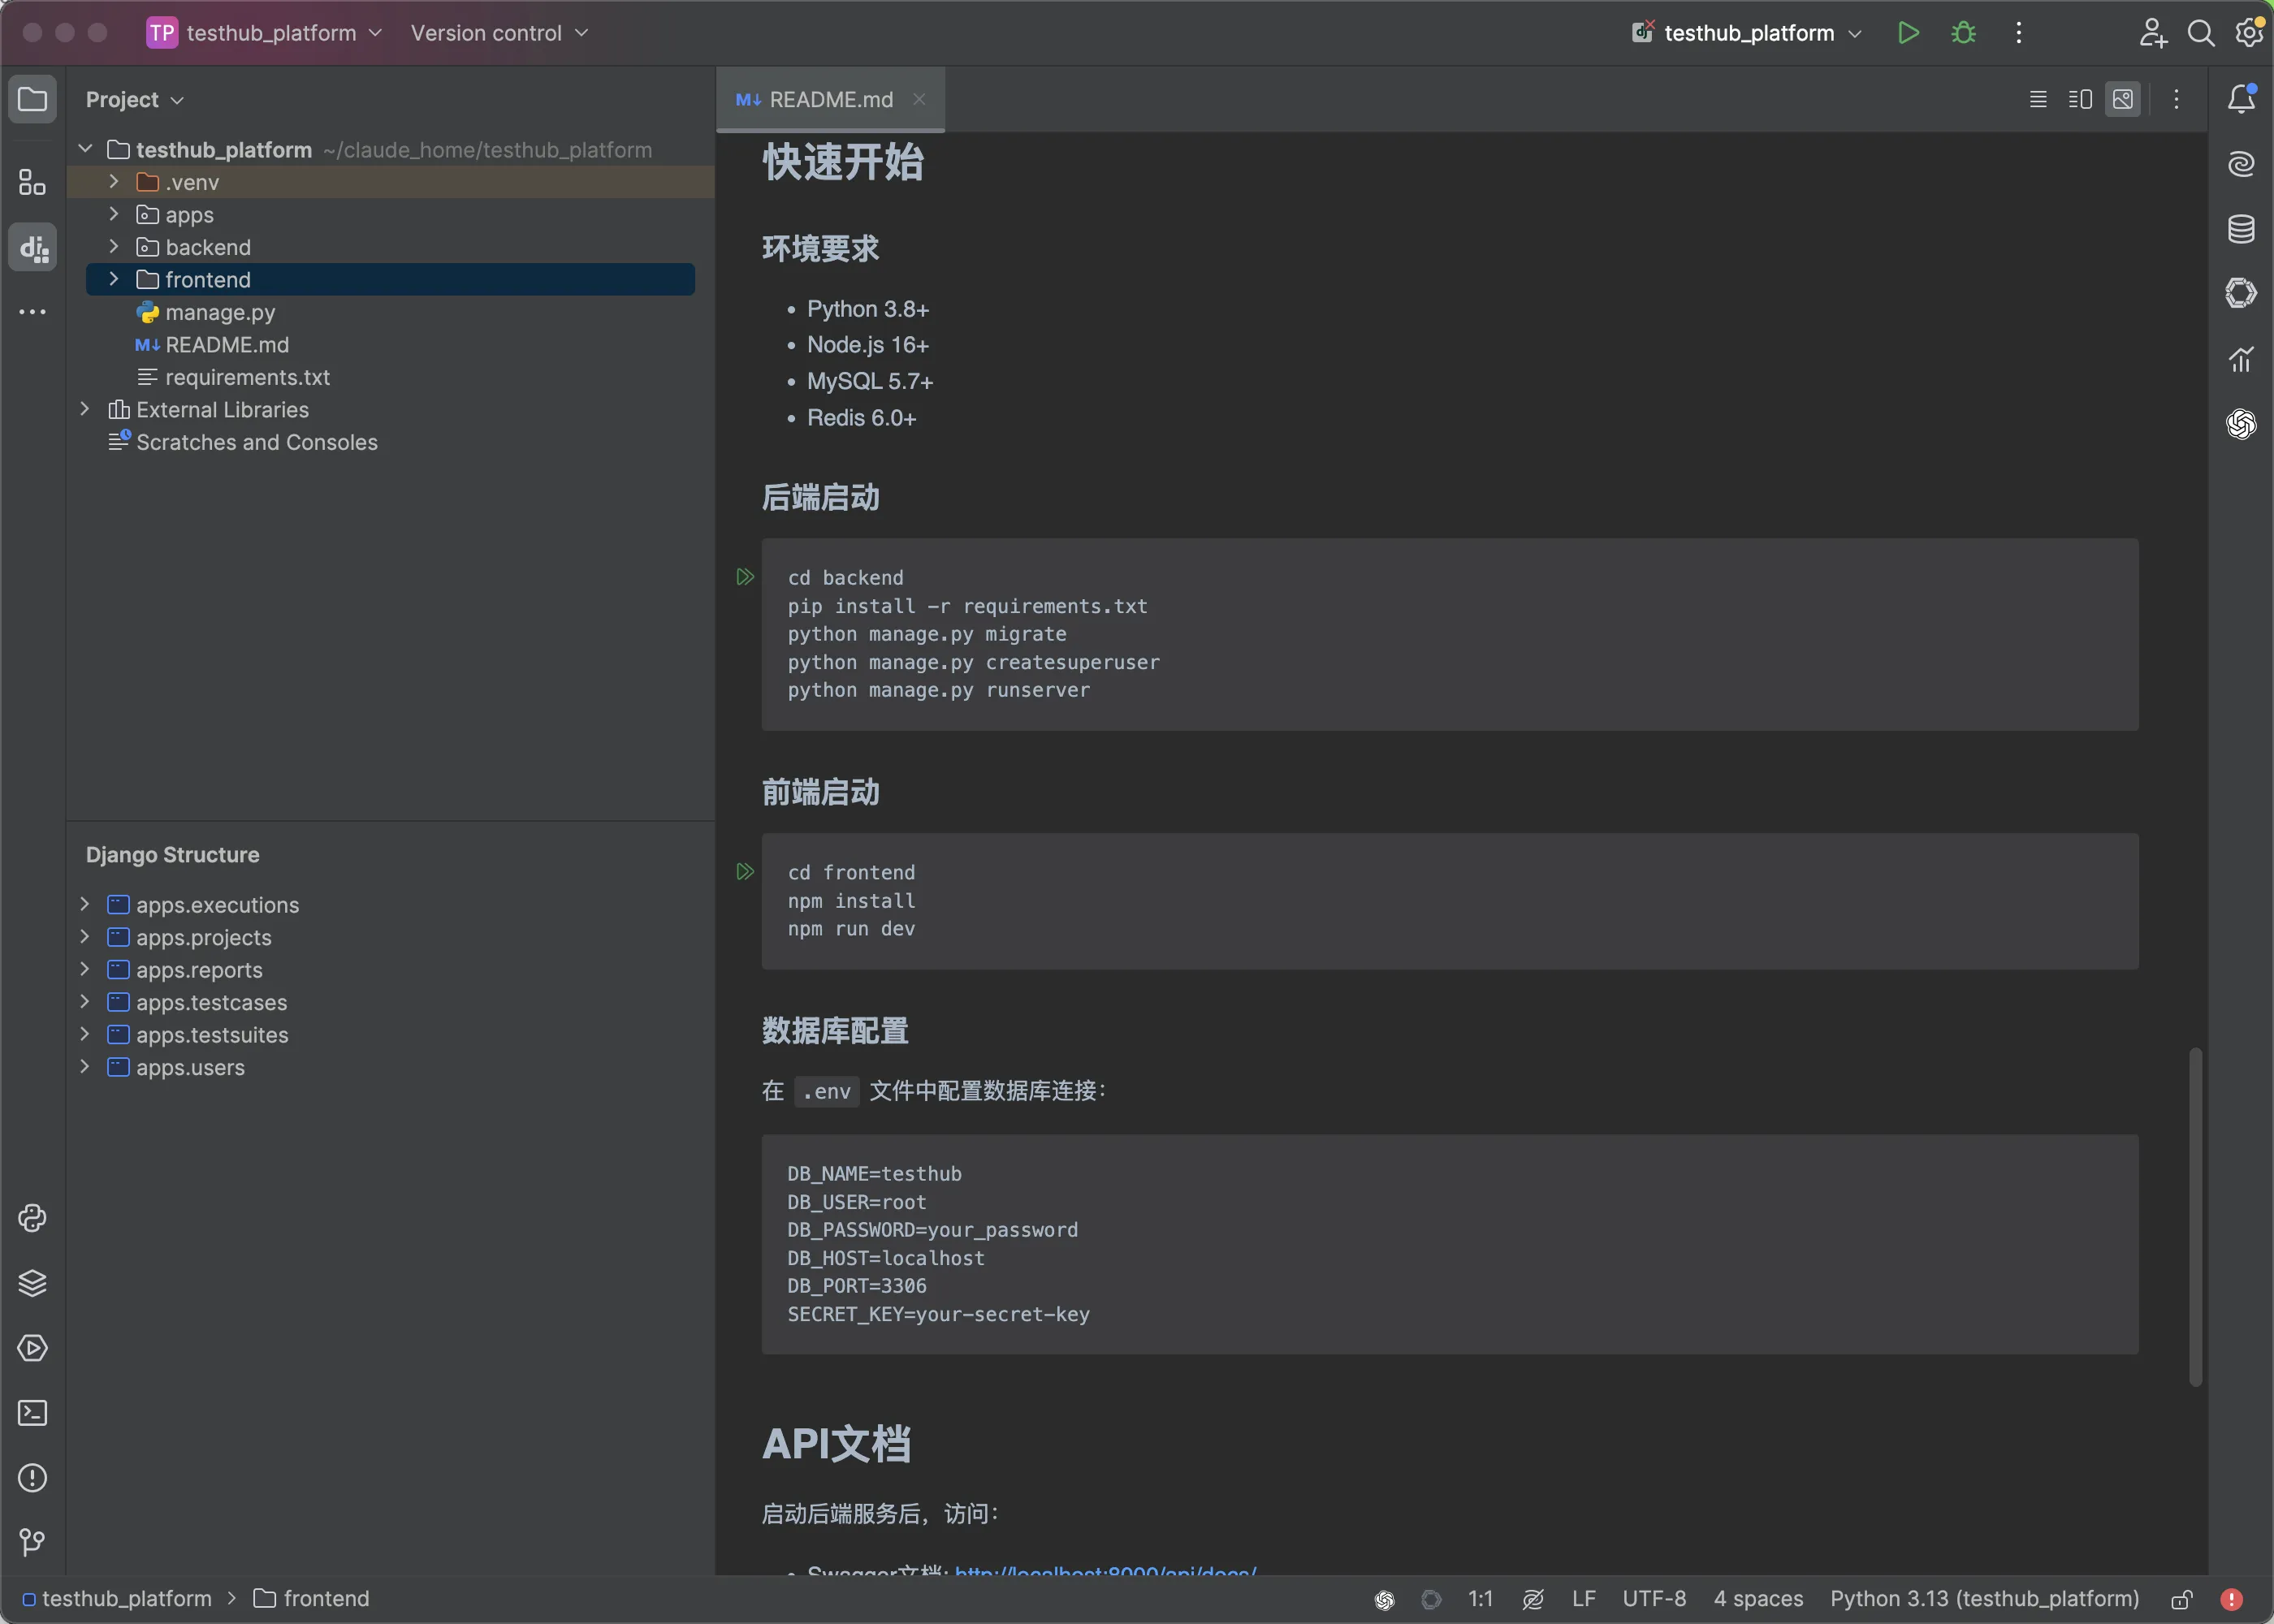This screenshot has width=2274, height=1624.
Task: Open the Database tool window
Action: [x=2241, y=229]
